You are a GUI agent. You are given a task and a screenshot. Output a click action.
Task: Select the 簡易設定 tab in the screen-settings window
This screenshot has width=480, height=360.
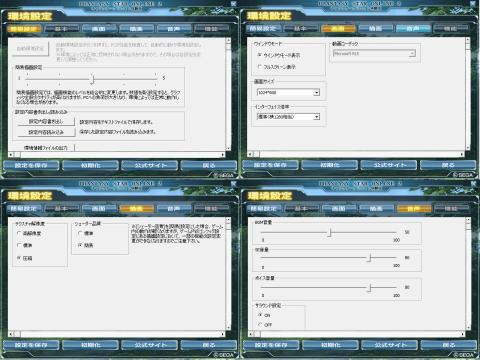(x=263, y=29)
